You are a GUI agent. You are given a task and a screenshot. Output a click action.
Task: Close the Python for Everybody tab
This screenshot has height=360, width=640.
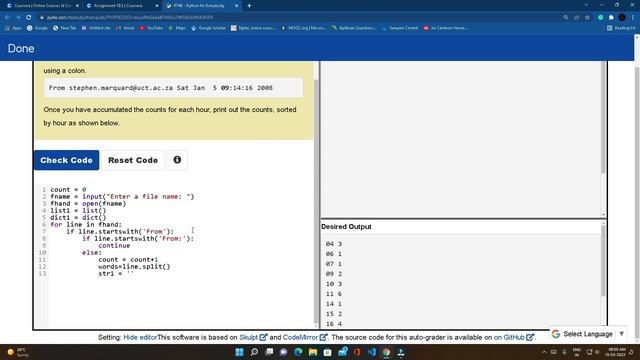point(236,6)
